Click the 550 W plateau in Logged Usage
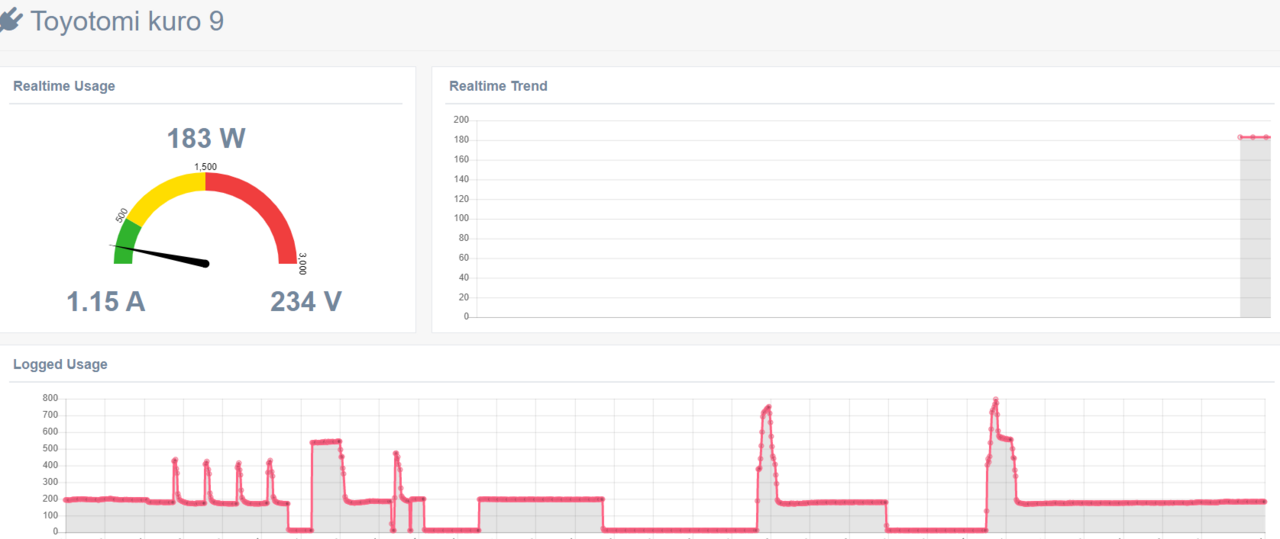Viewport: 1280px width, 539px height. click(x=326, y=441)
